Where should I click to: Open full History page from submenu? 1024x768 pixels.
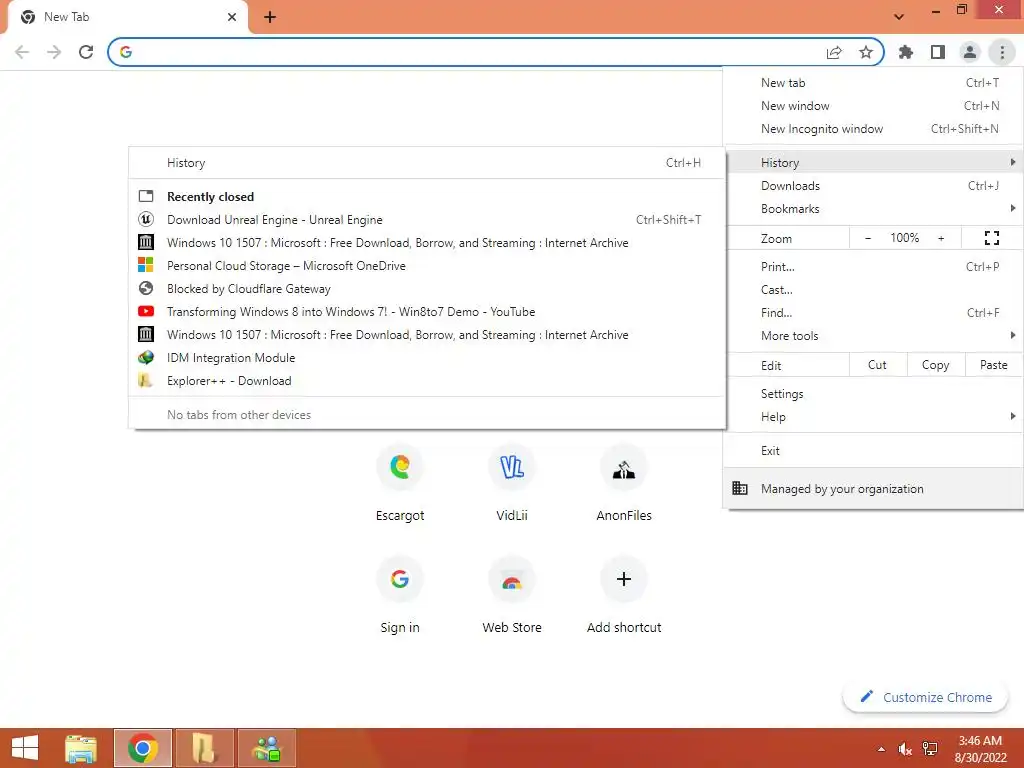(427, 163)
